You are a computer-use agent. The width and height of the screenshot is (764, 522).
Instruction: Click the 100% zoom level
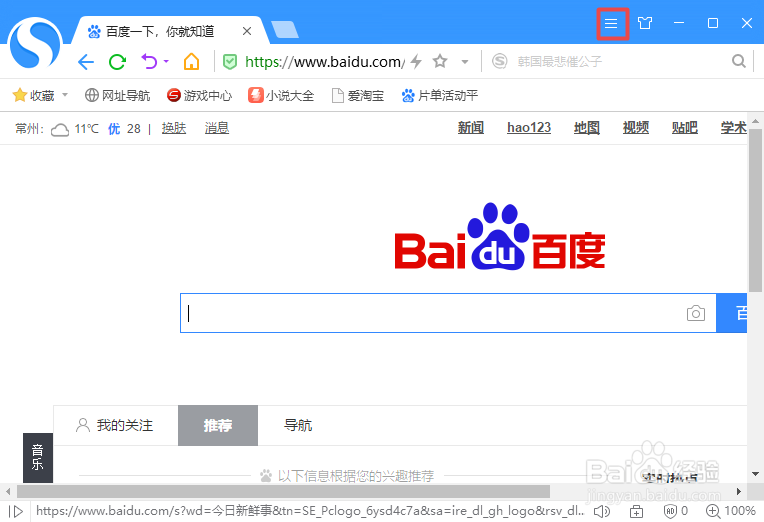coord(740,511)
